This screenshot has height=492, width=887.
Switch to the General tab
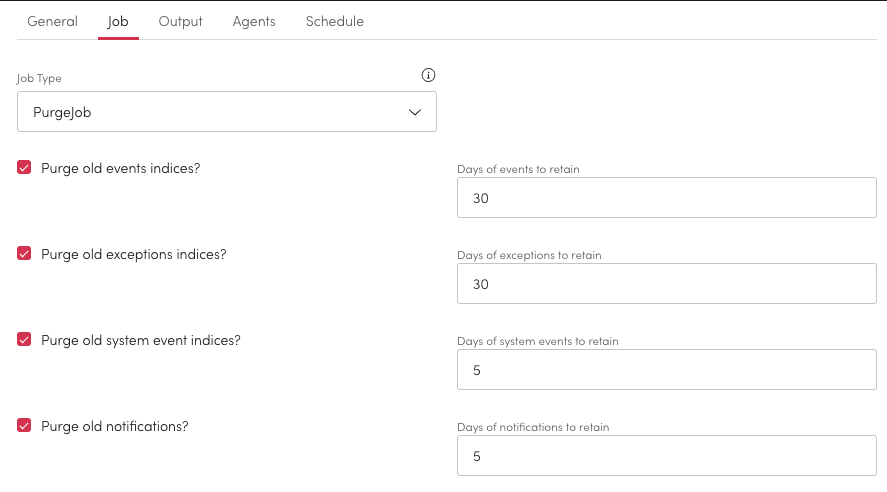click(52, 21)
